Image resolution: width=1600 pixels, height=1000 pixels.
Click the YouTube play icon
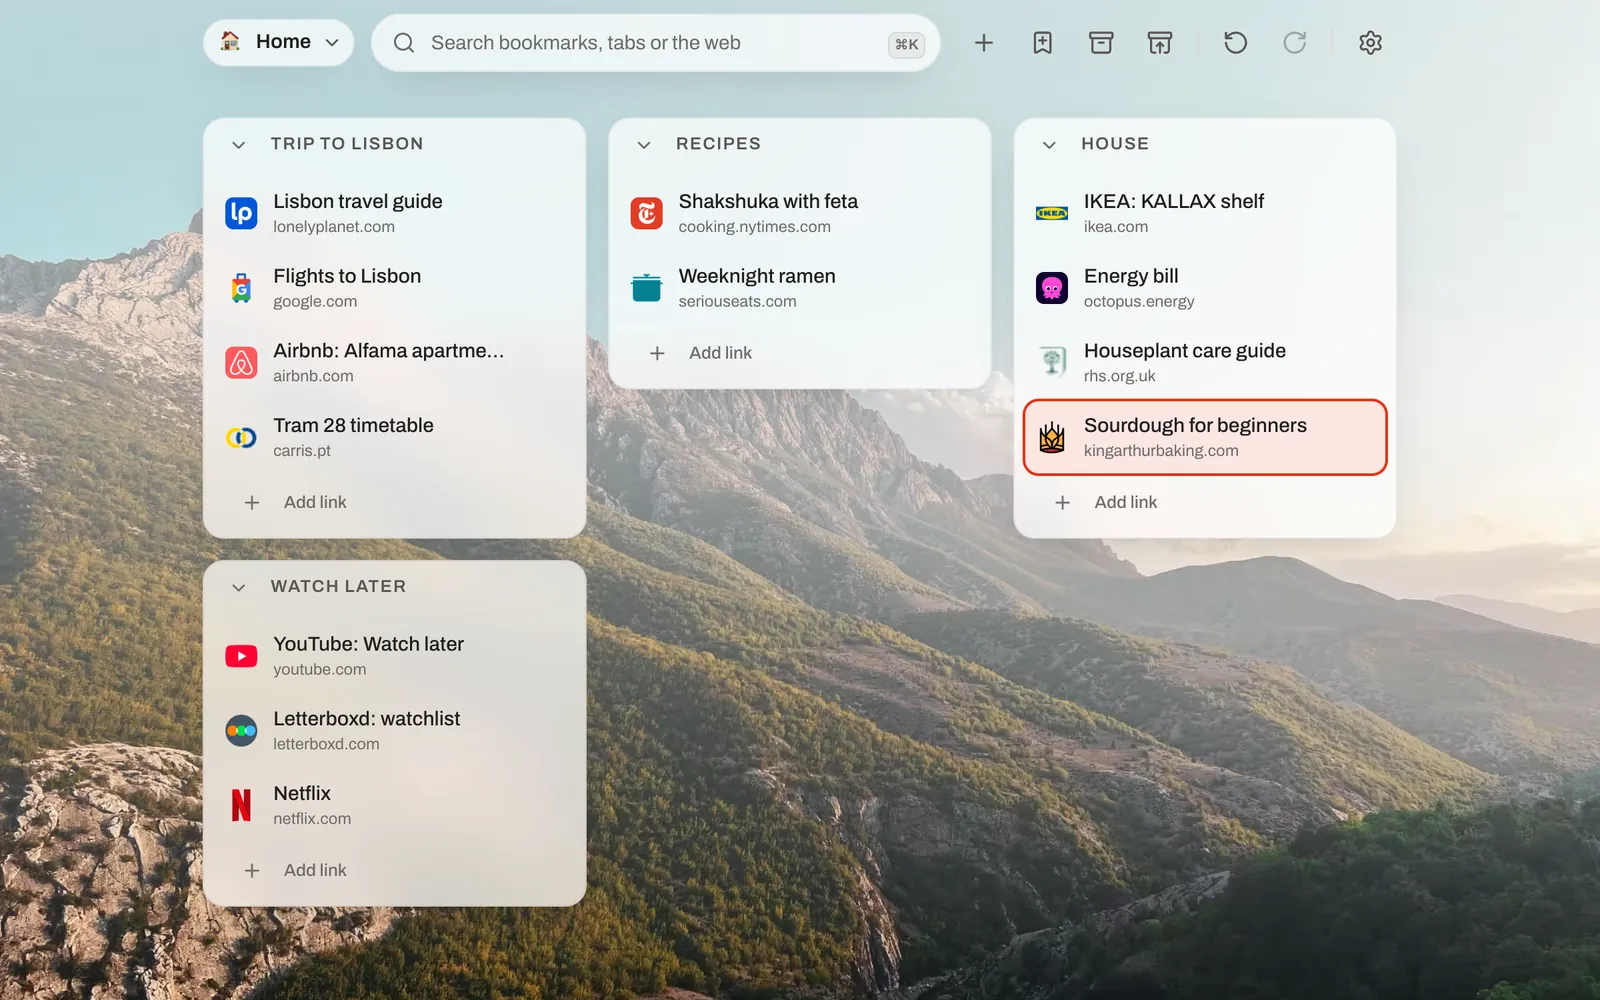point(241,656)
